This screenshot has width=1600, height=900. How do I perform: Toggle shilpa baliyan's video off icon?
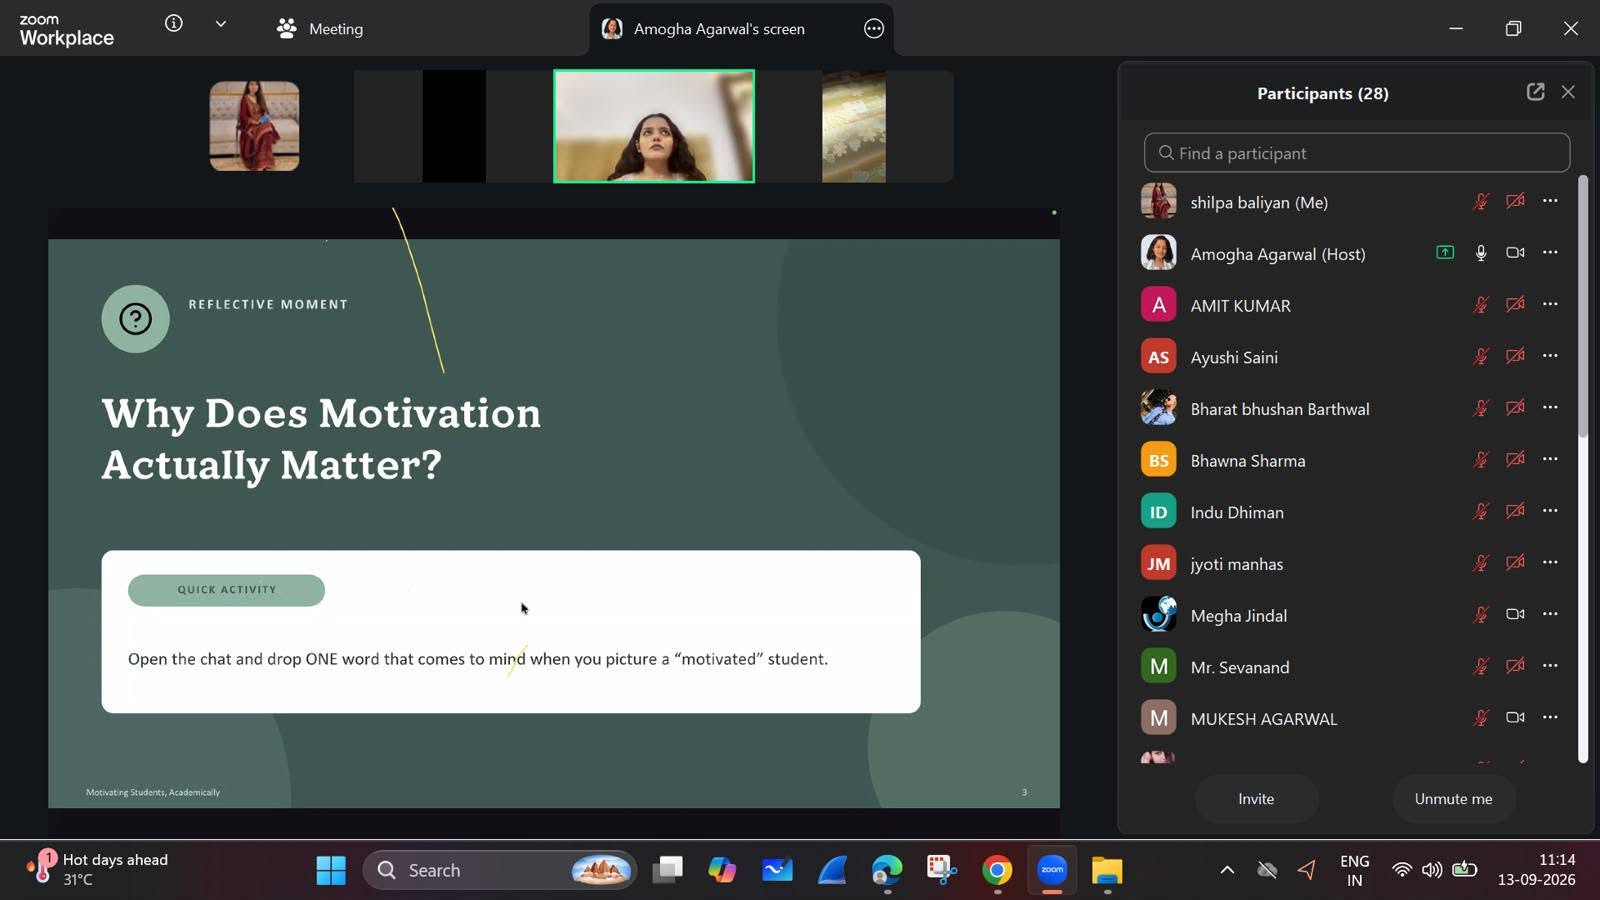click(x=1515, y=201)
